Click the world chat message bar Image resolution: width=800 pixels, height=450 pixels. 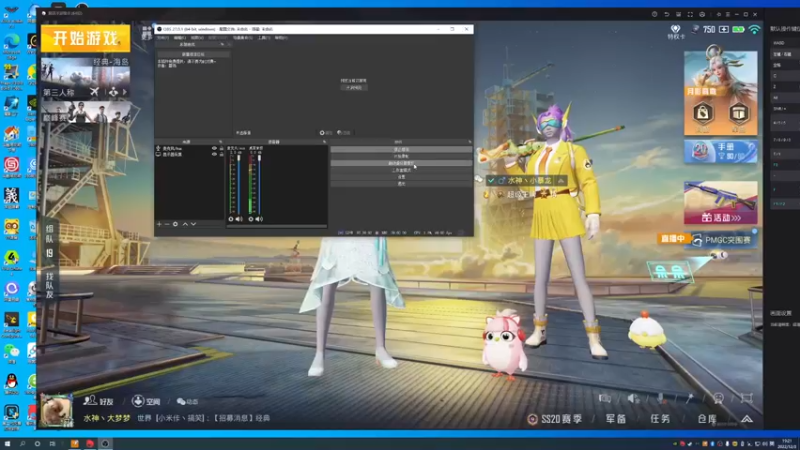pos(204,418)
